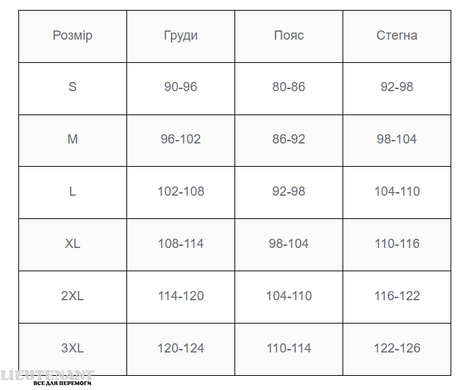Select the XL size cell
Screen dimensions: 476x390
[72, 244]
